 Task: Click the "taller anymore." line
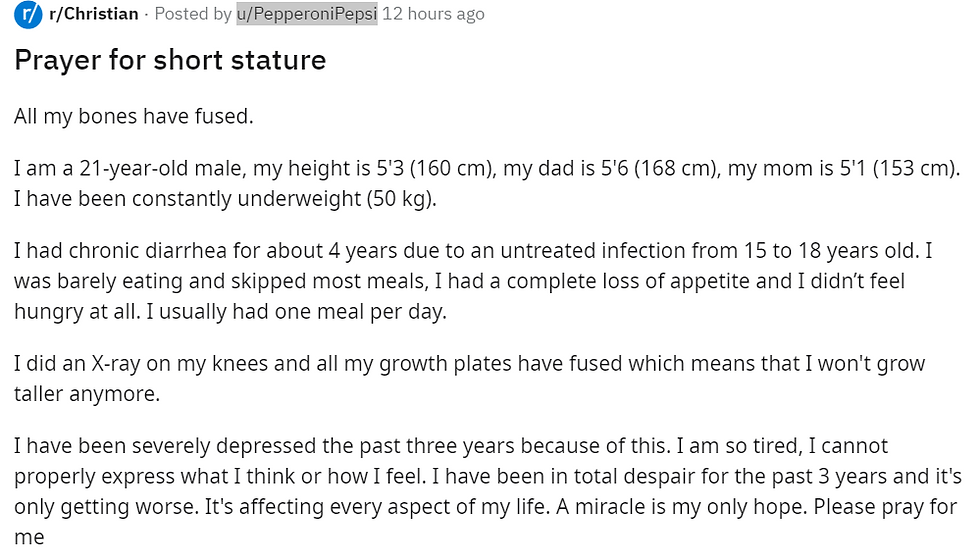(x=87, y=393)
